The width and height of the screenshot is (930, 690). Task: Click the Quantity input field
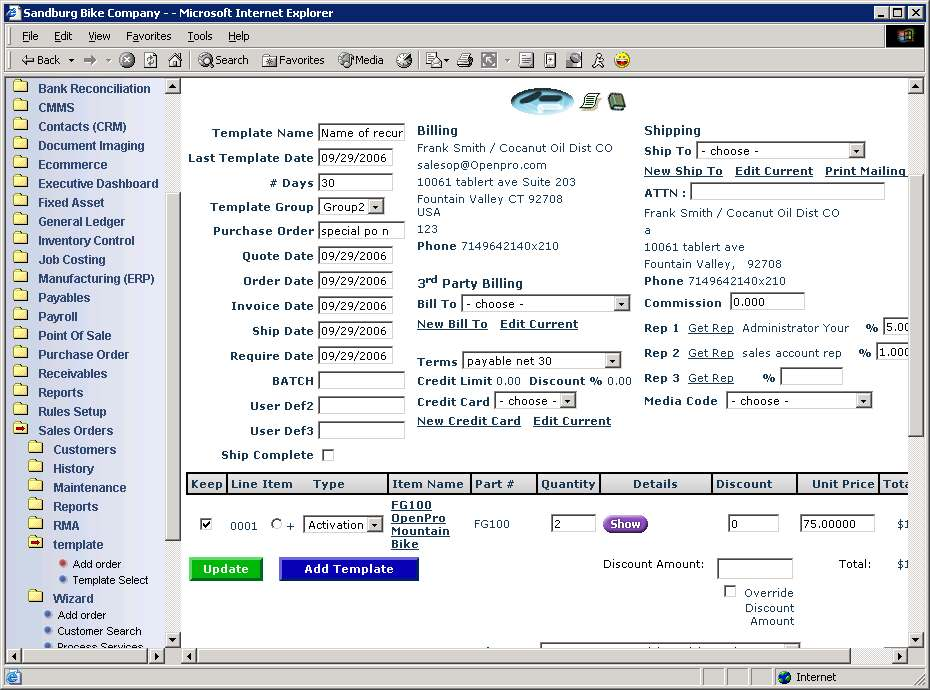(x=572, y=523)
